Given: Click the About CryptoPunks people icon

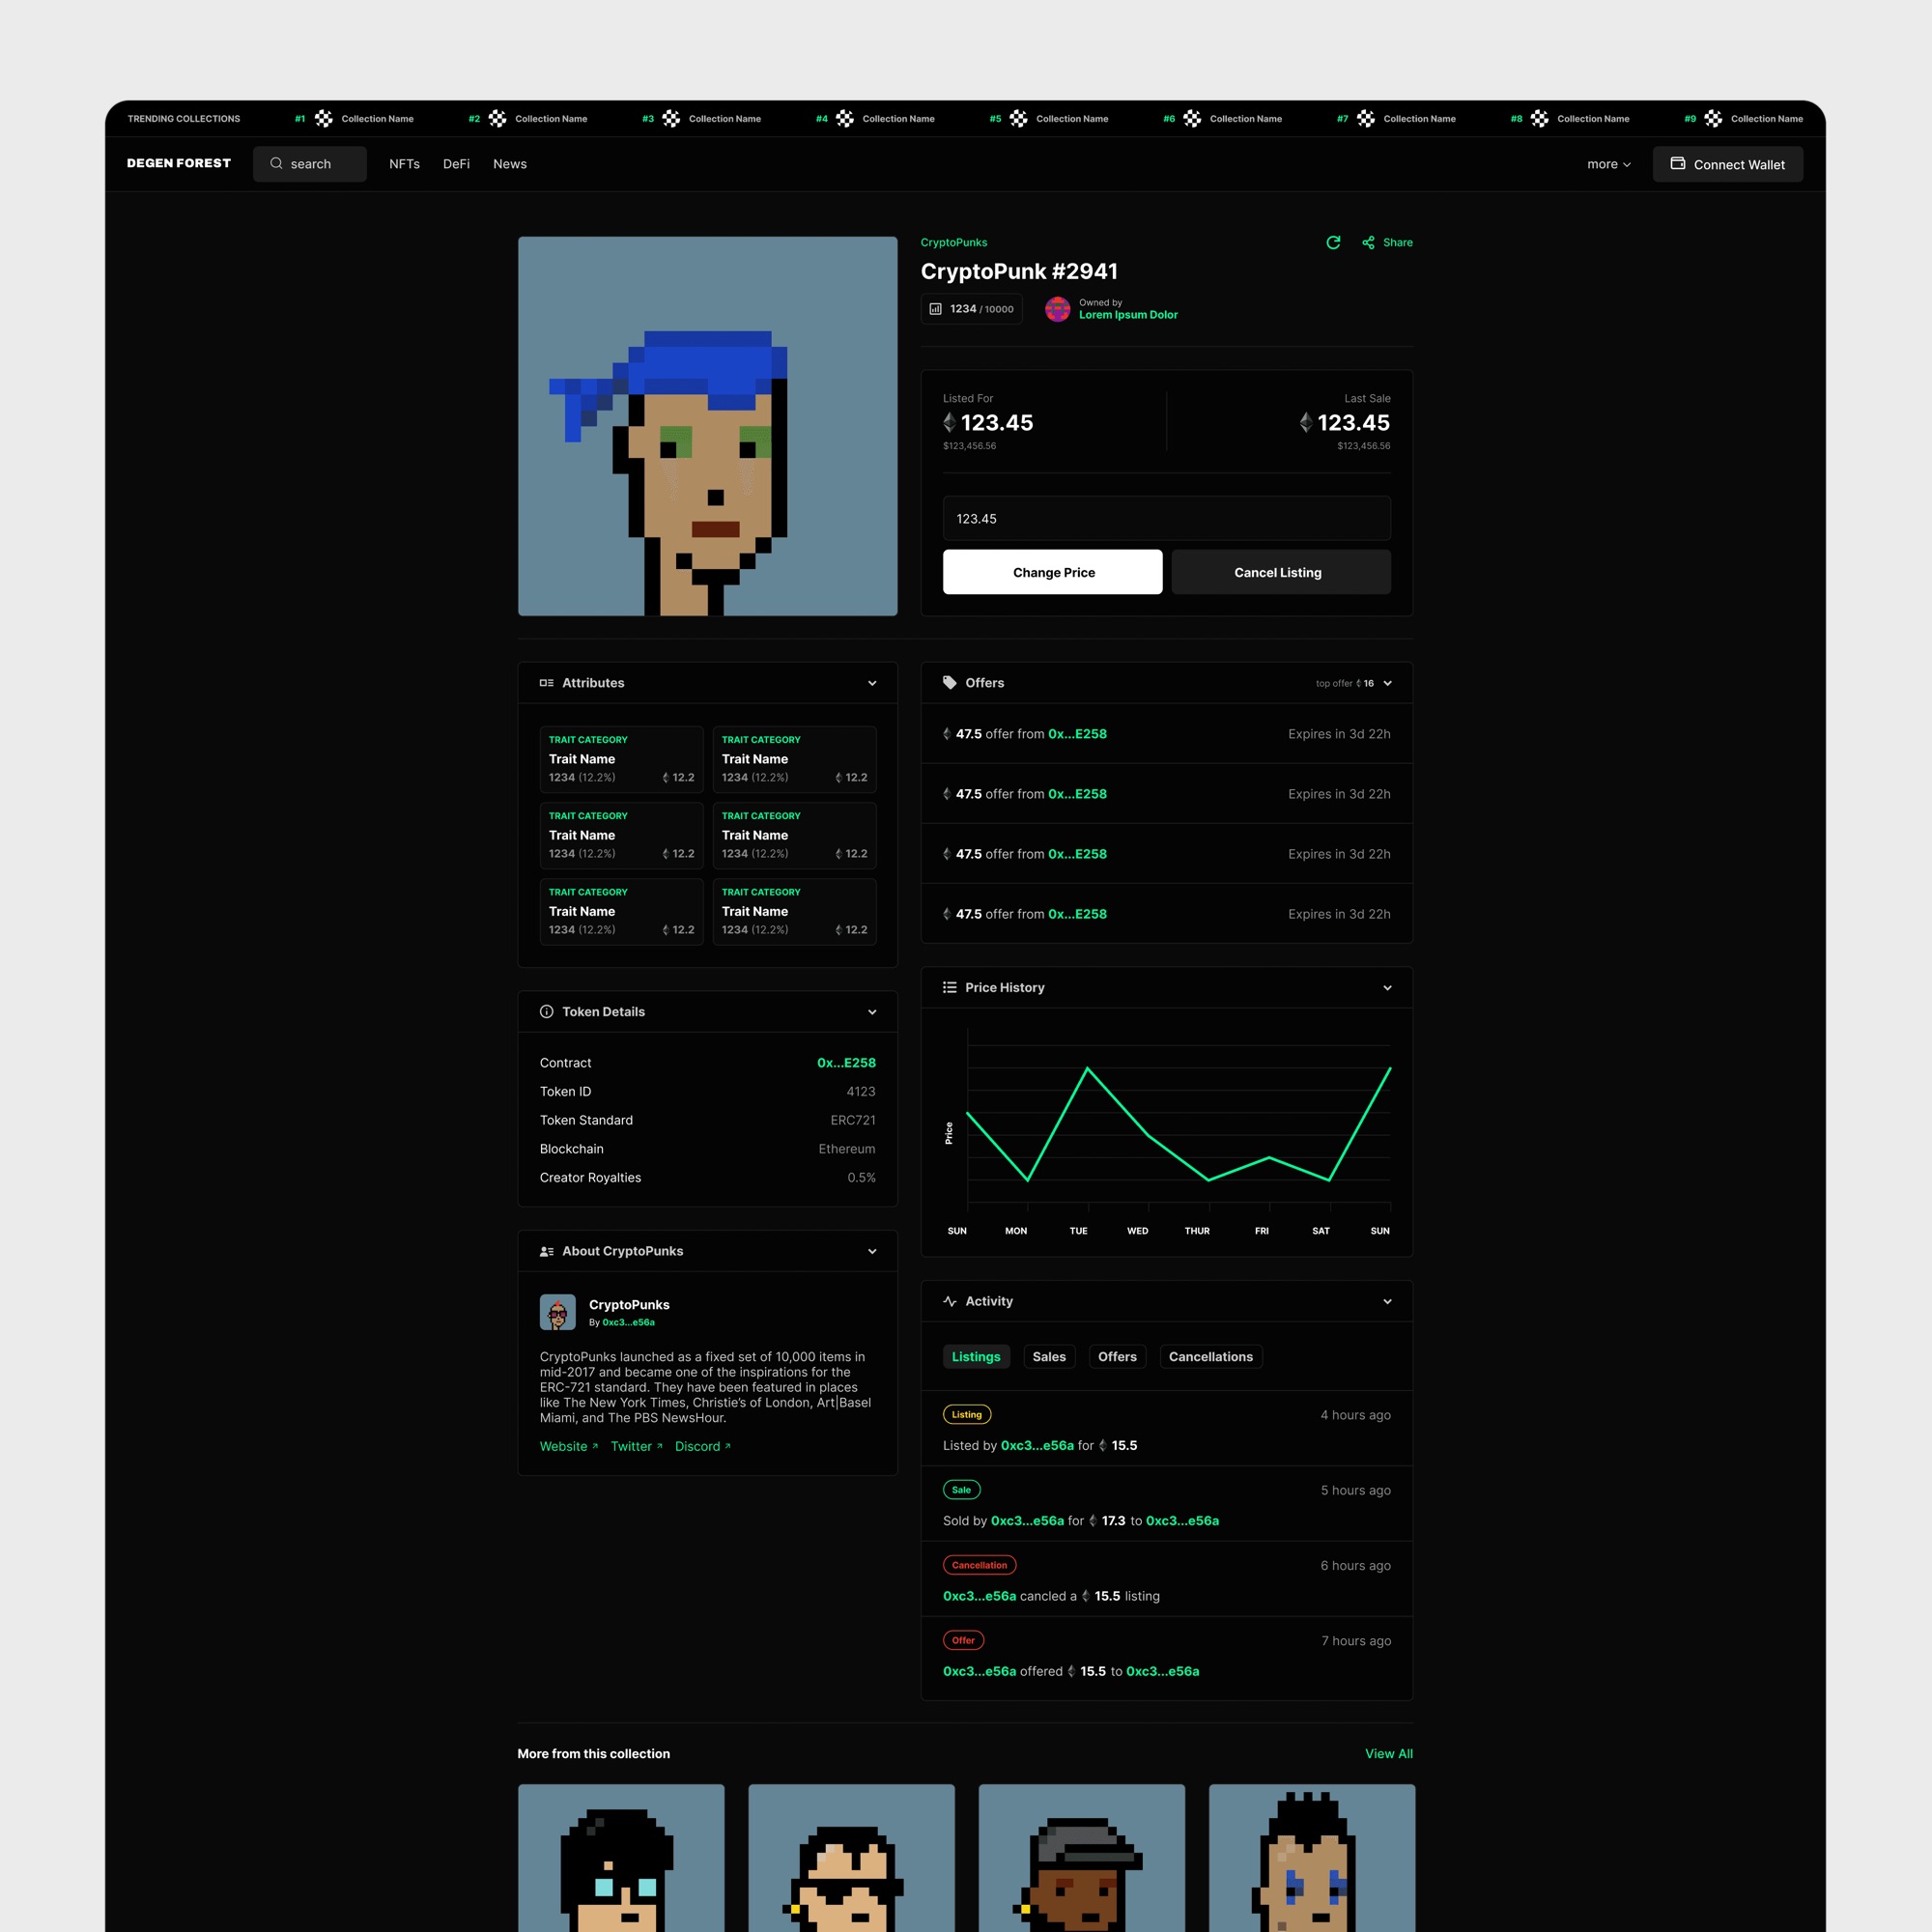Looking at the screenshot, I should [x=547, y=1251].
